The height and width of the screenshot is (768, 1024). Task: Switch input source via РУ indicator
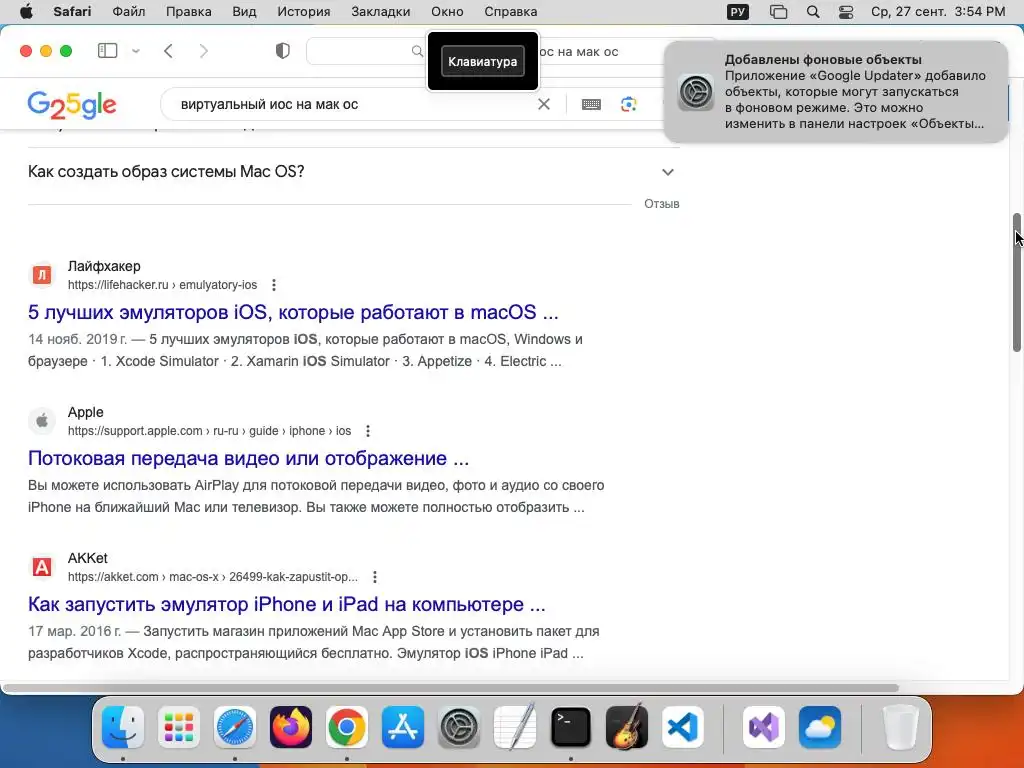pos(738,12)
